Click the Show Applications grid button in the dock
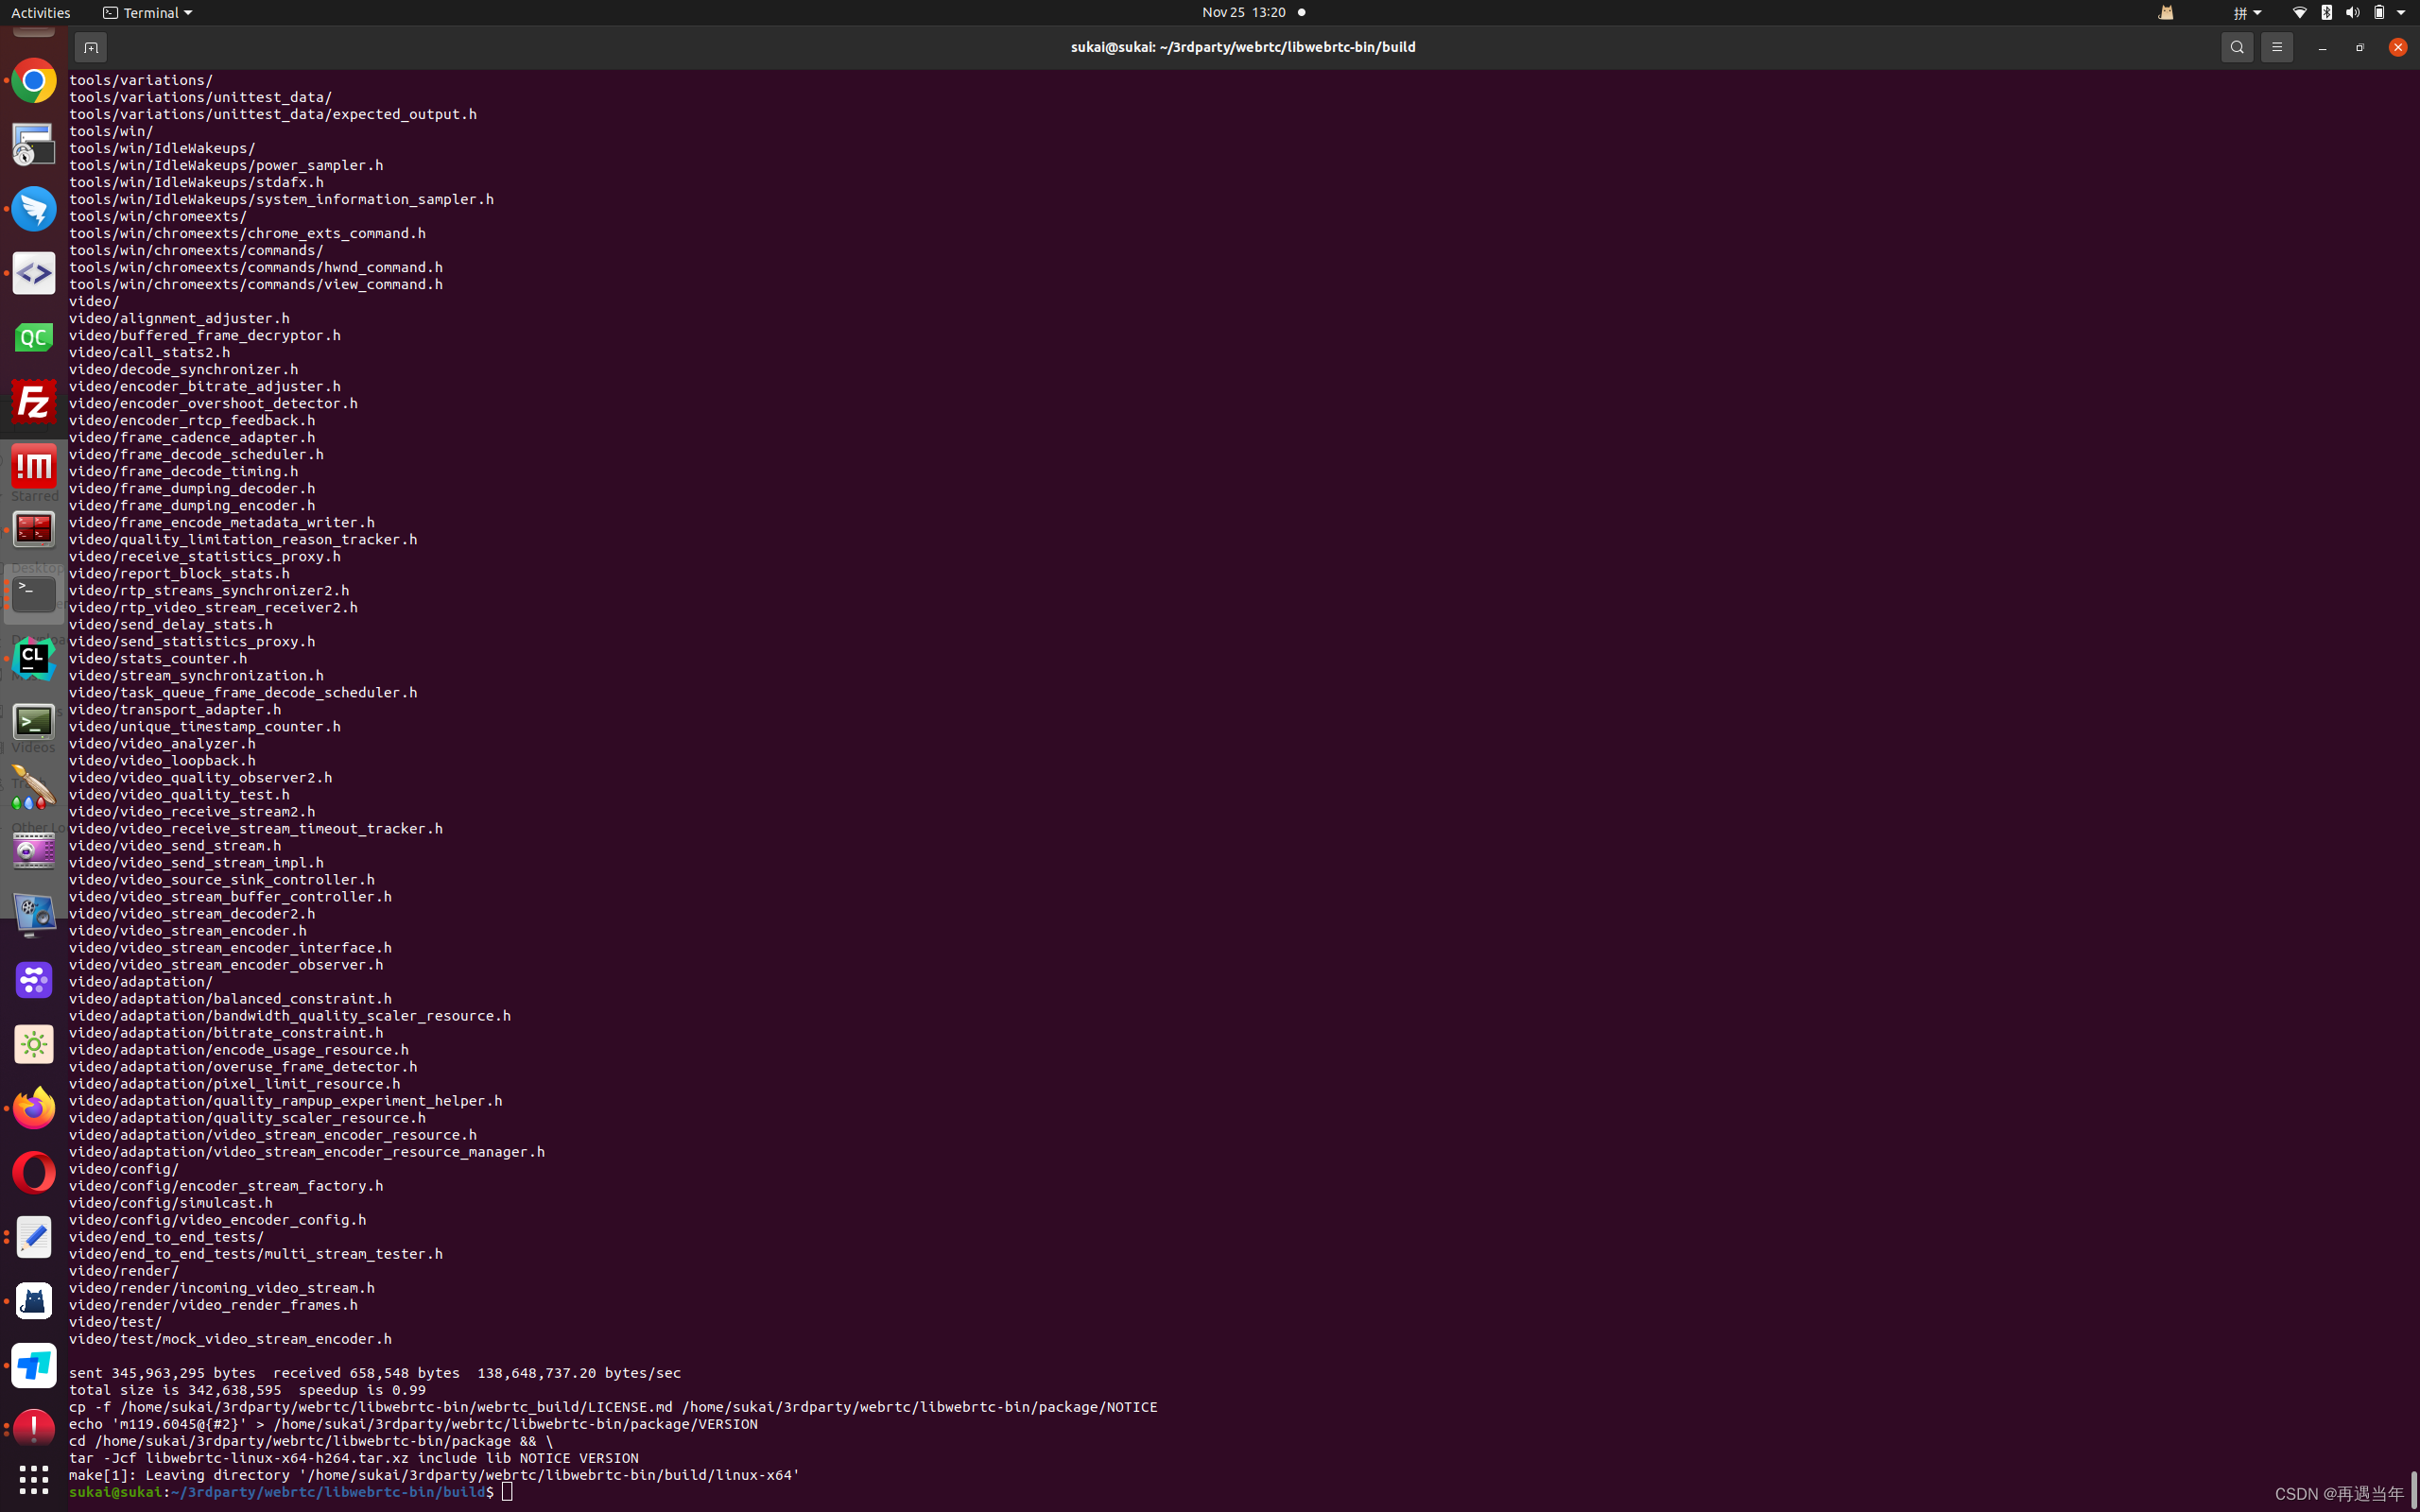The width and height of the screenshot is (2420, 1512). tap(33, 1479)
